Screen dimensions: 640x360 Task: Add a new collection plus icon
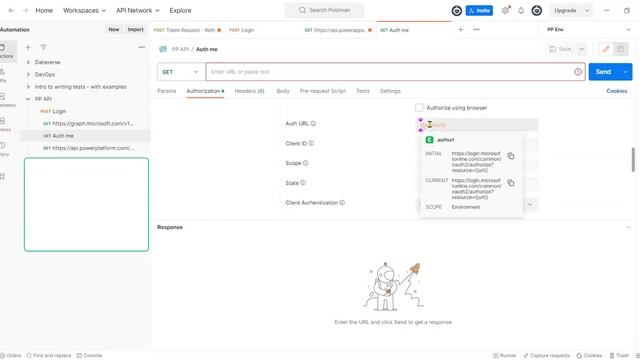point(28,47)
